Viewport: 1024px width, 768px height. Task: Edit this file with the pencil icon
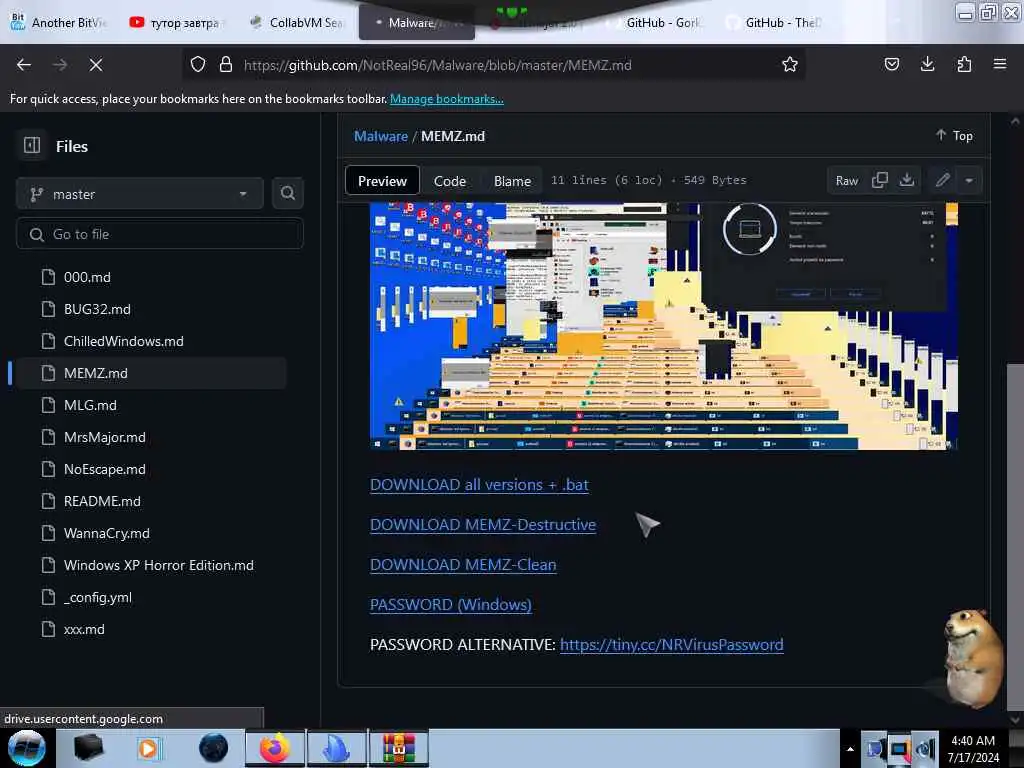pyautogui.click(x=942, y=180)
